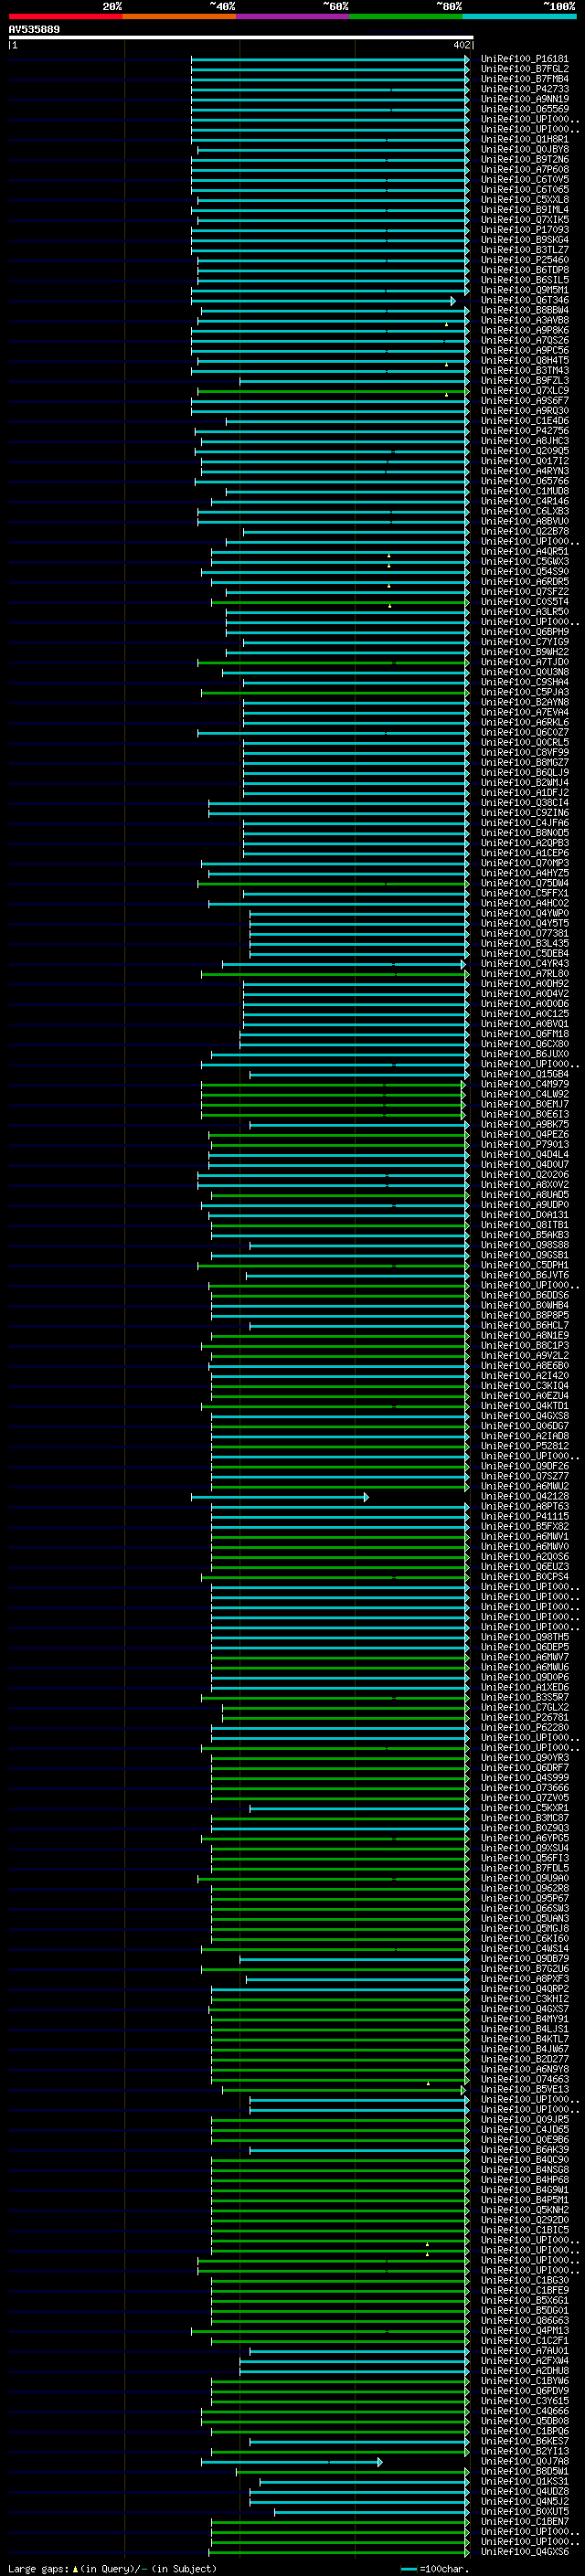Select the UniRef100_B6AK39 label
This screenshot has width=585, height=2576.
pyautogui.click(x=525, y=2148)
